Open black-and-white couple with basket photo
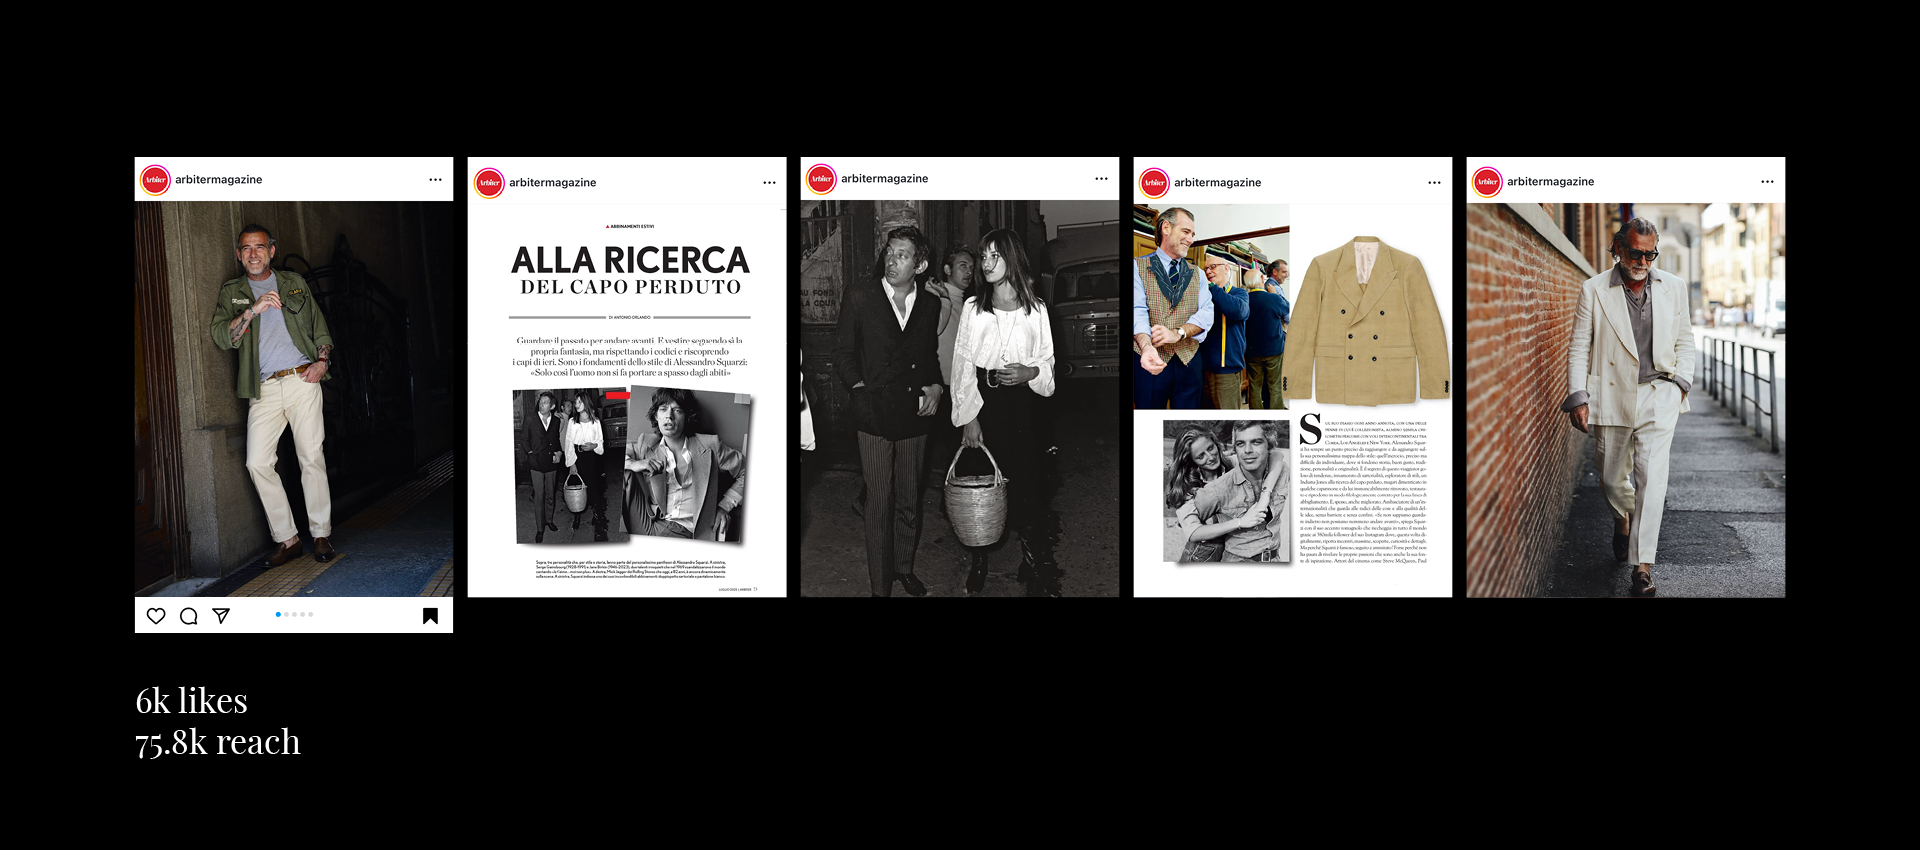The width and height of the screenshot is (1920, 850). pos(960,398)
